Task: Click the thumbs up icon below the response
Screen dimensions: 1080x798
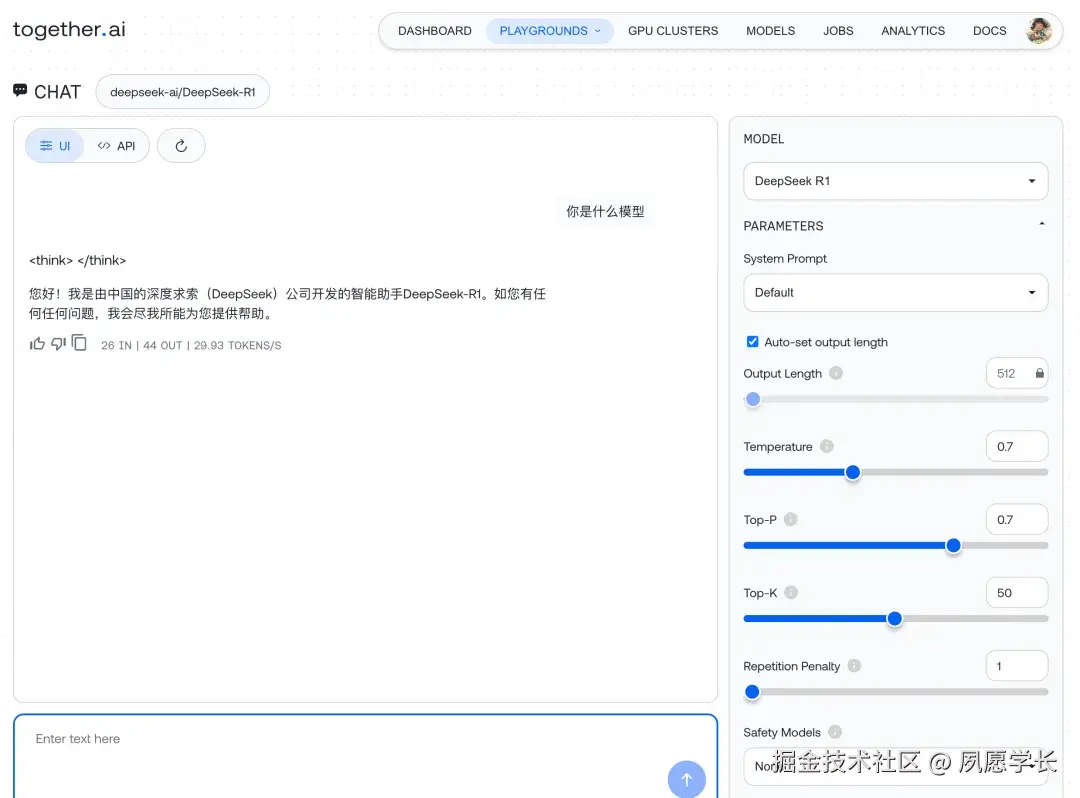Action: click(x=37, y=343)
